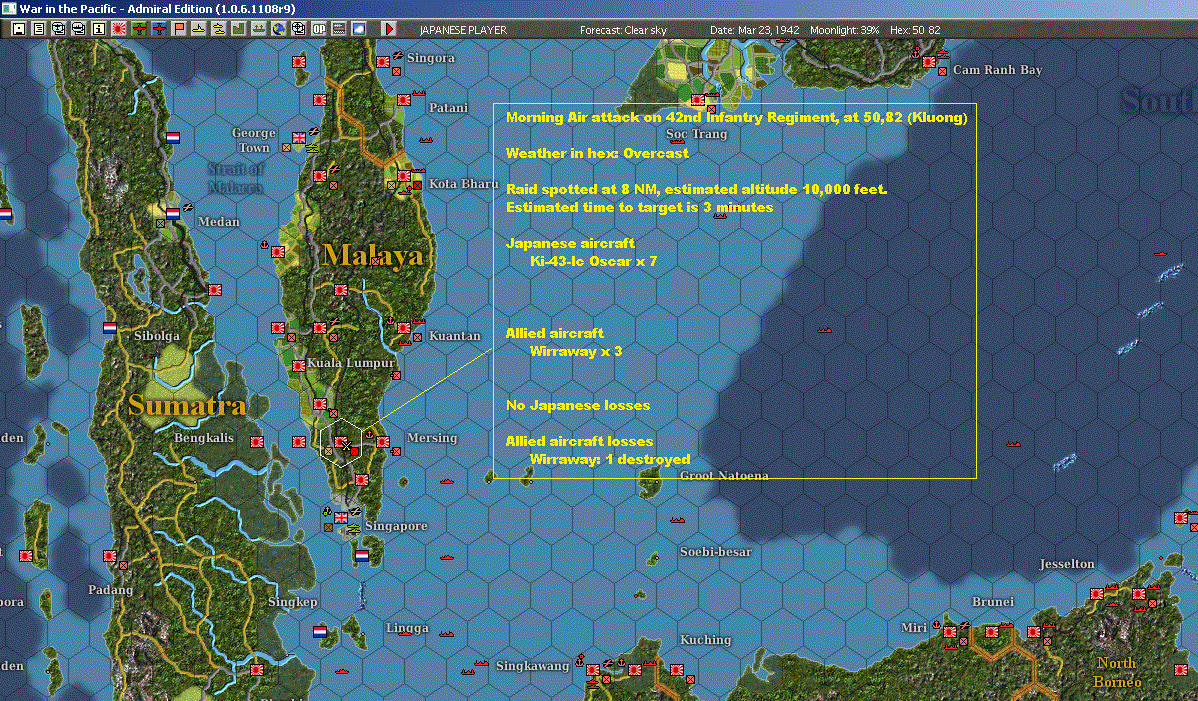Click the cloud weather toolbar icon
Screen dimensions: 1198x701
coord(358,29)
